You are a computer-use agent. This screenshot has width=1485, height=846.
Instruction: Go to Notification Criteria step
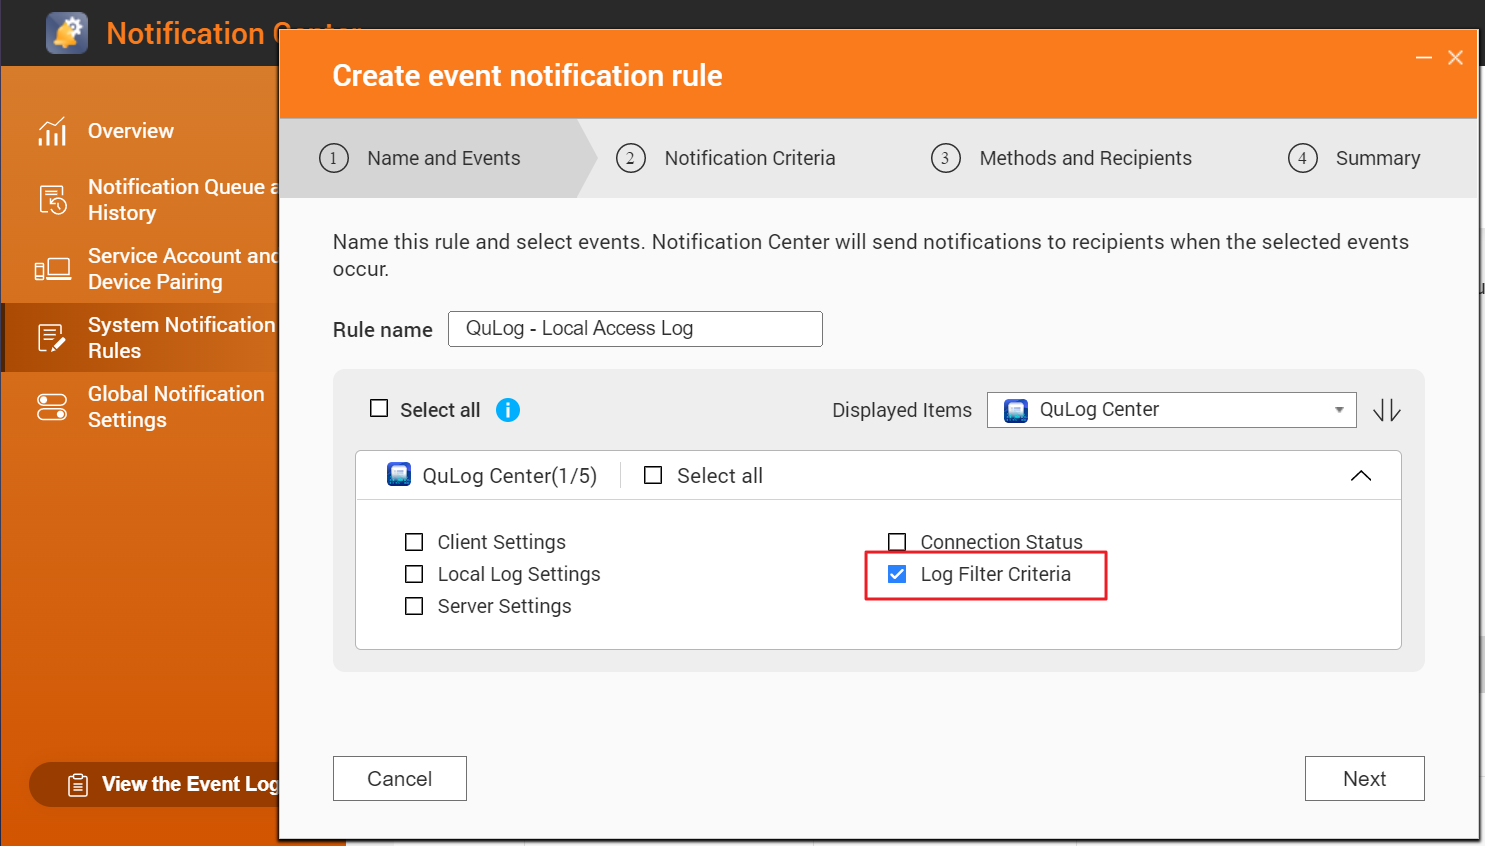coord(750,158)
